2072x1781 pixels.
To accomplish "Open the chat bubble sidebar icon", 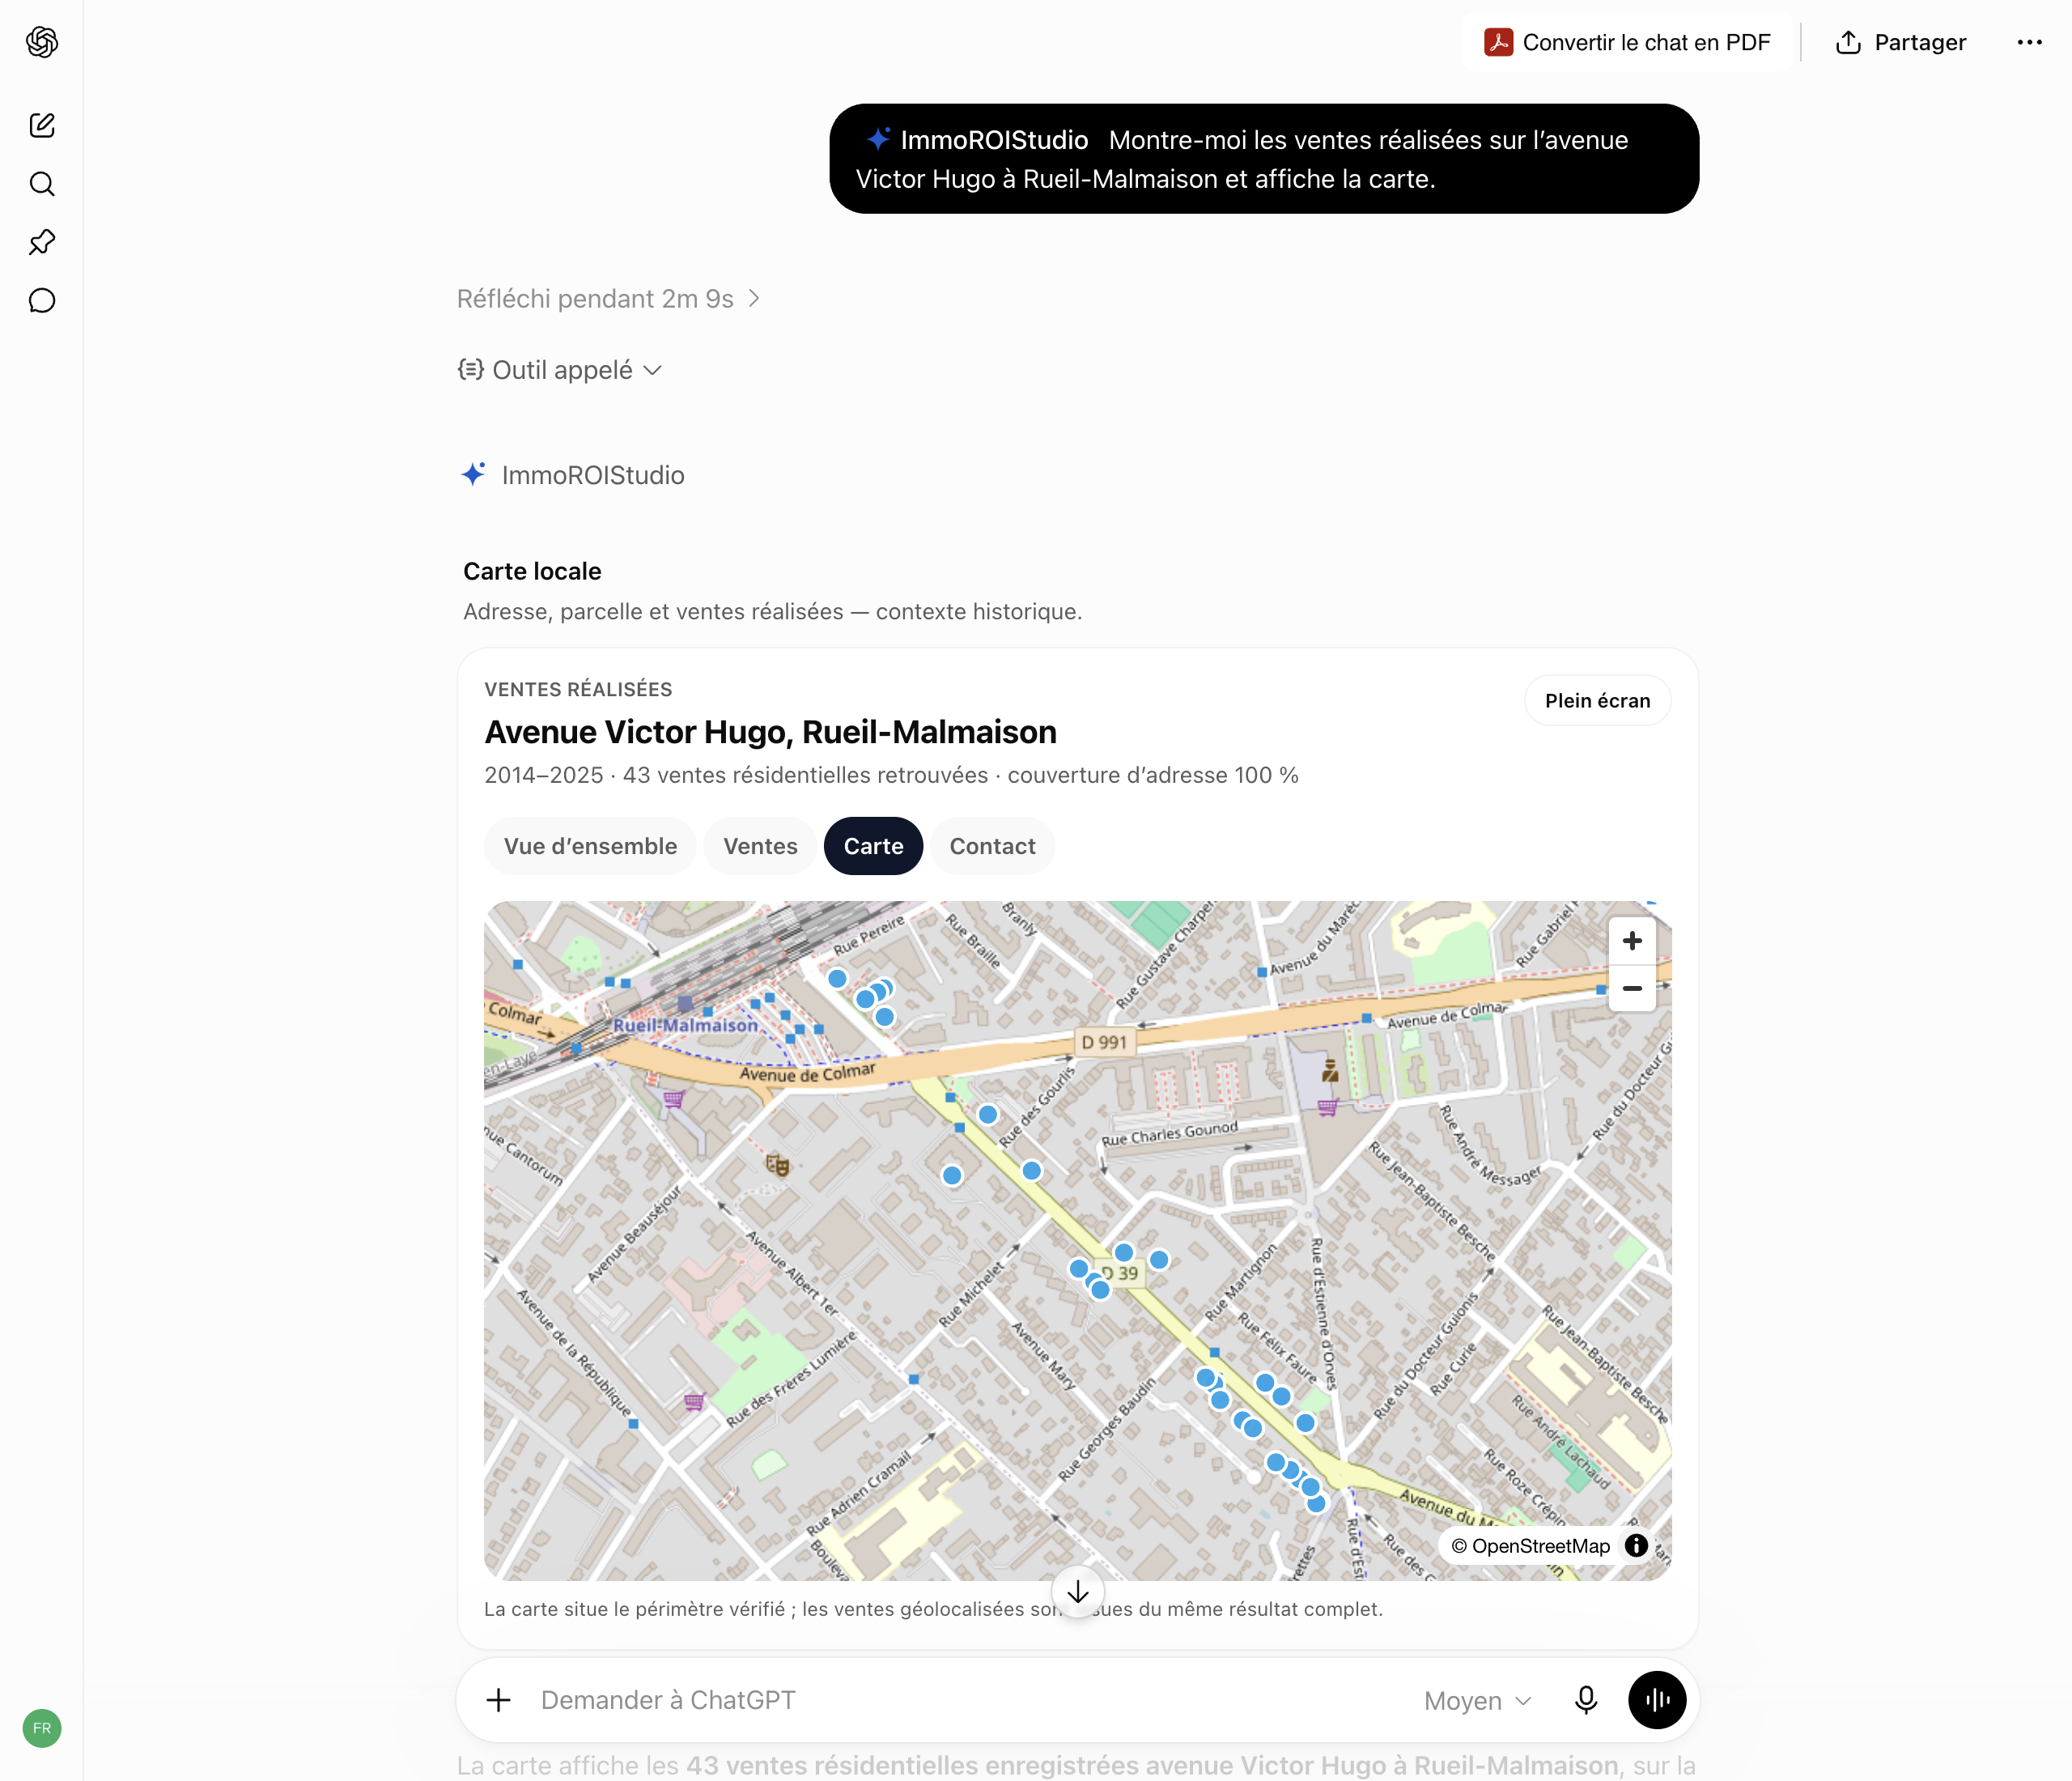I will point(42,301).
